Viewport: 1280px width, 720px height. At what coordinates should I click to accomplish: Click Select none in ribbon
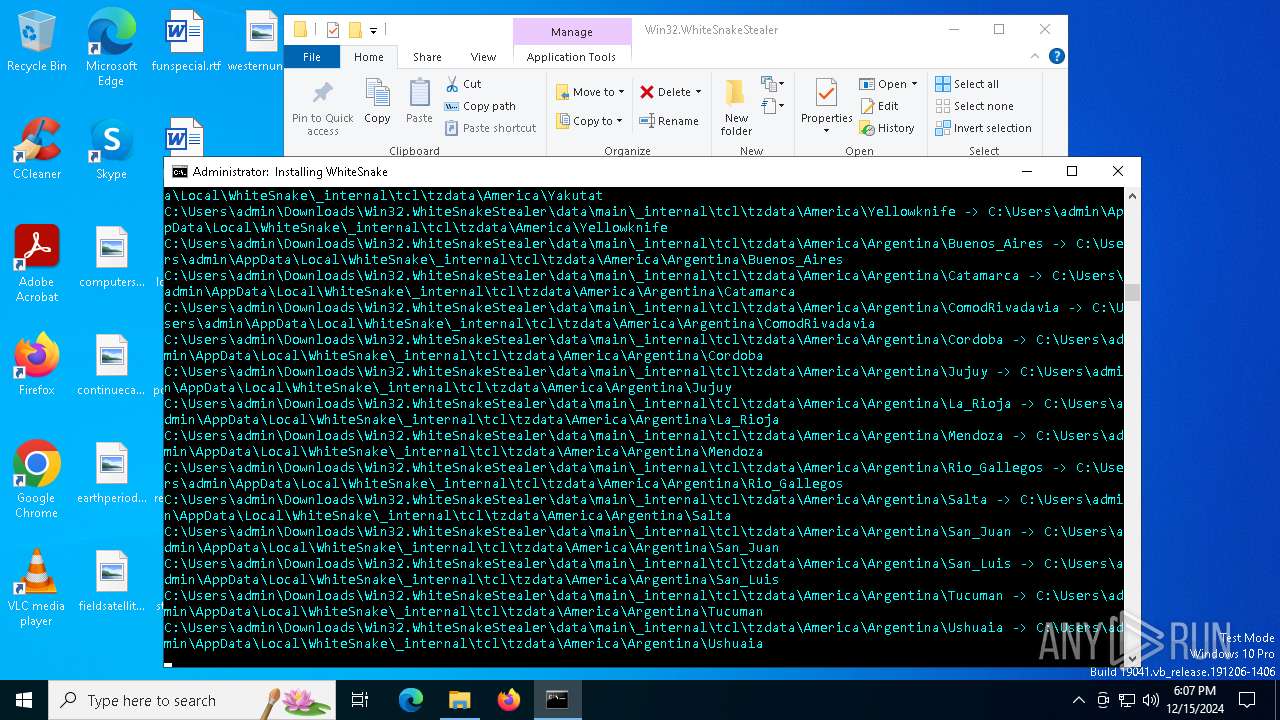[x=974, y=106]
